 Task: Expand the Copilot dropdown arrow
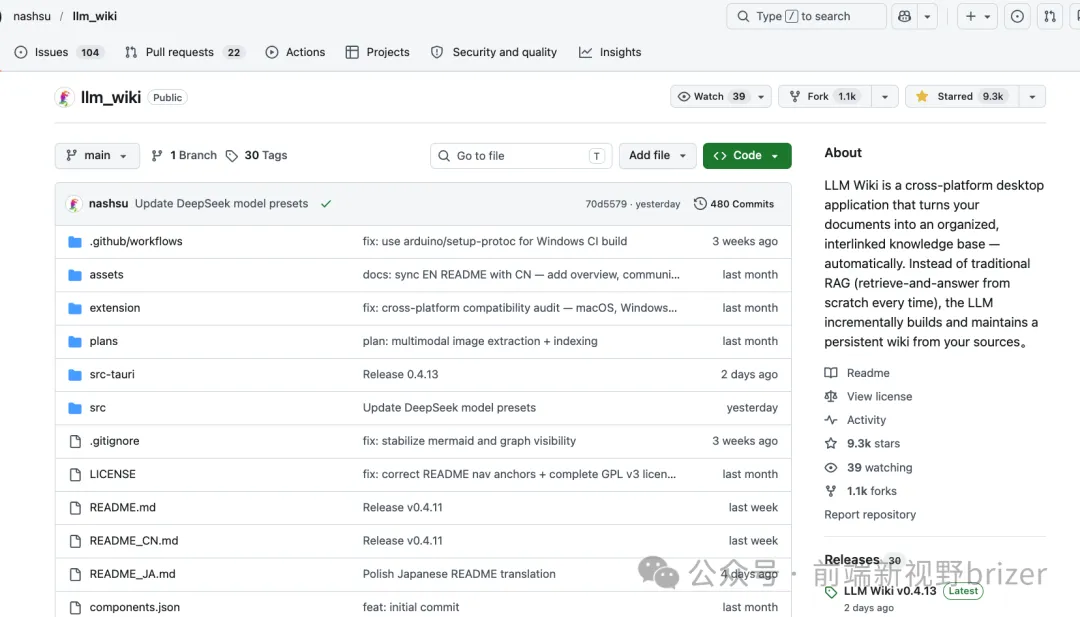coord(927,17)
